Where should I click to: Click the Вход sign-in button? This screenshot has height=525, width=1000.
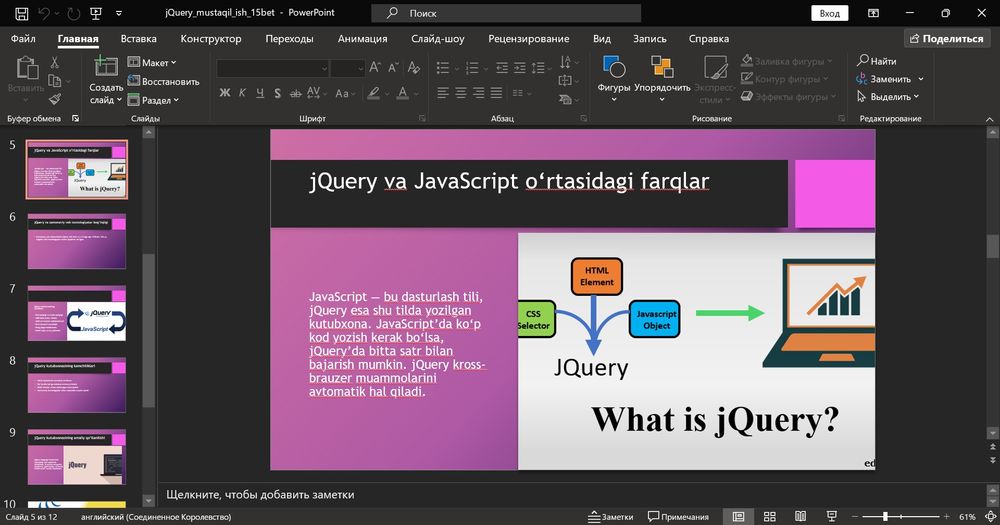click(x=830, y=13)
